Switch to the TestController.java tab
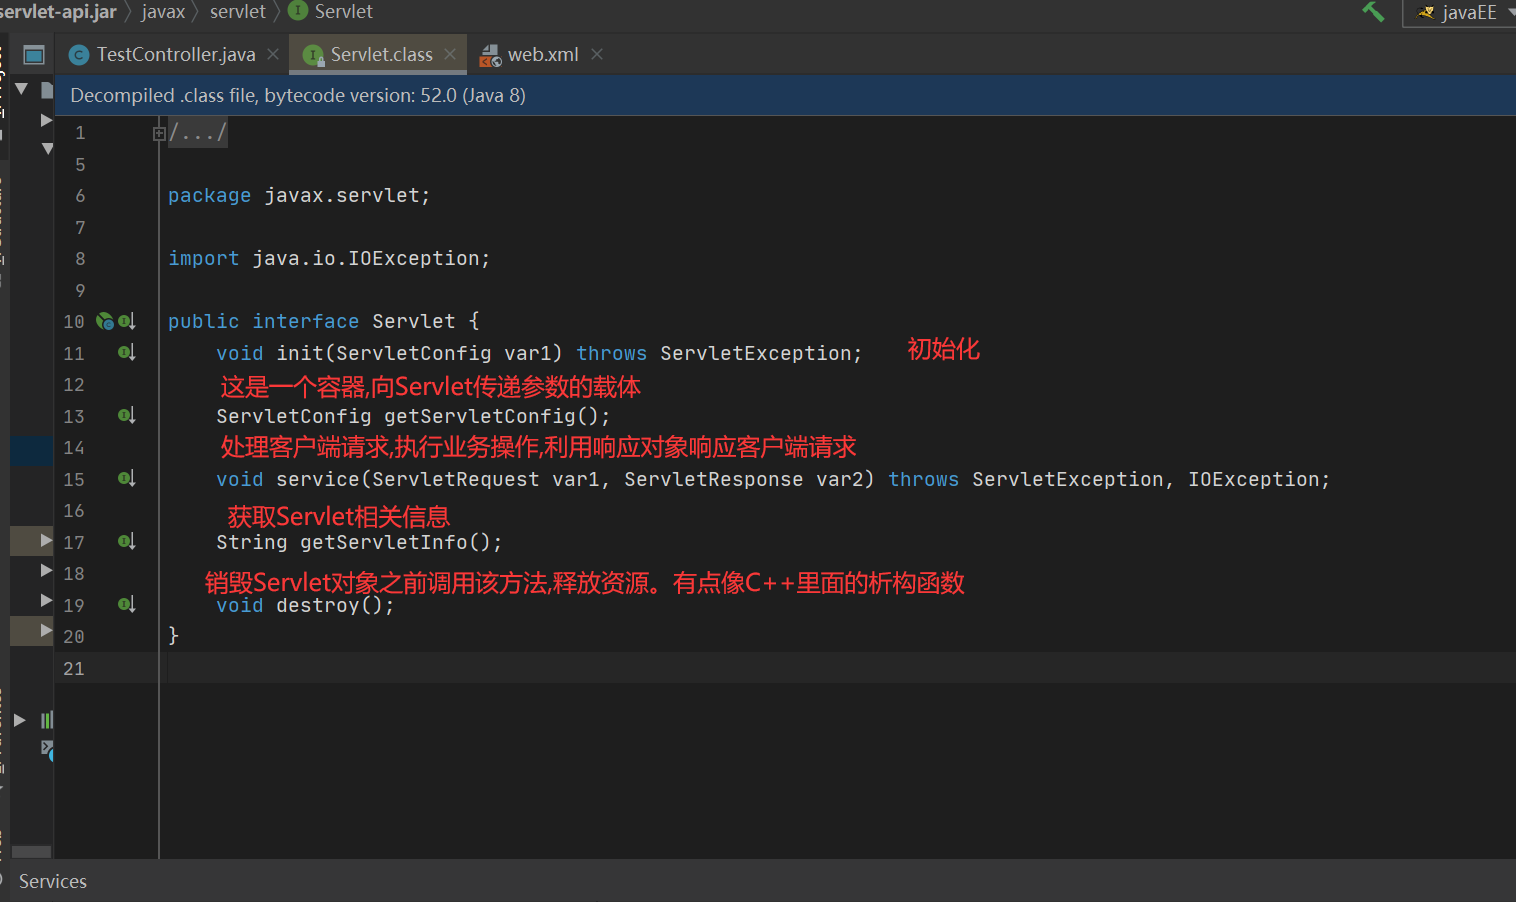1516x902 pixels. [163, 55]
